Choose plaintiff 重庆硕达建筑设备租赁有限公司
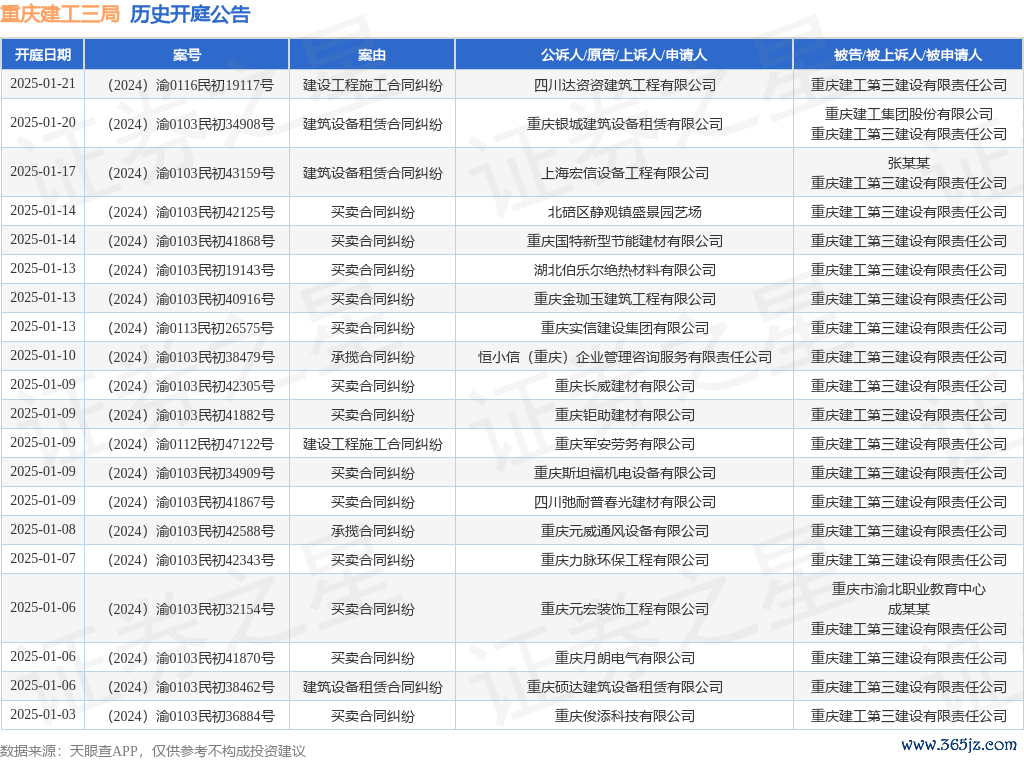 tap(624, 687)
